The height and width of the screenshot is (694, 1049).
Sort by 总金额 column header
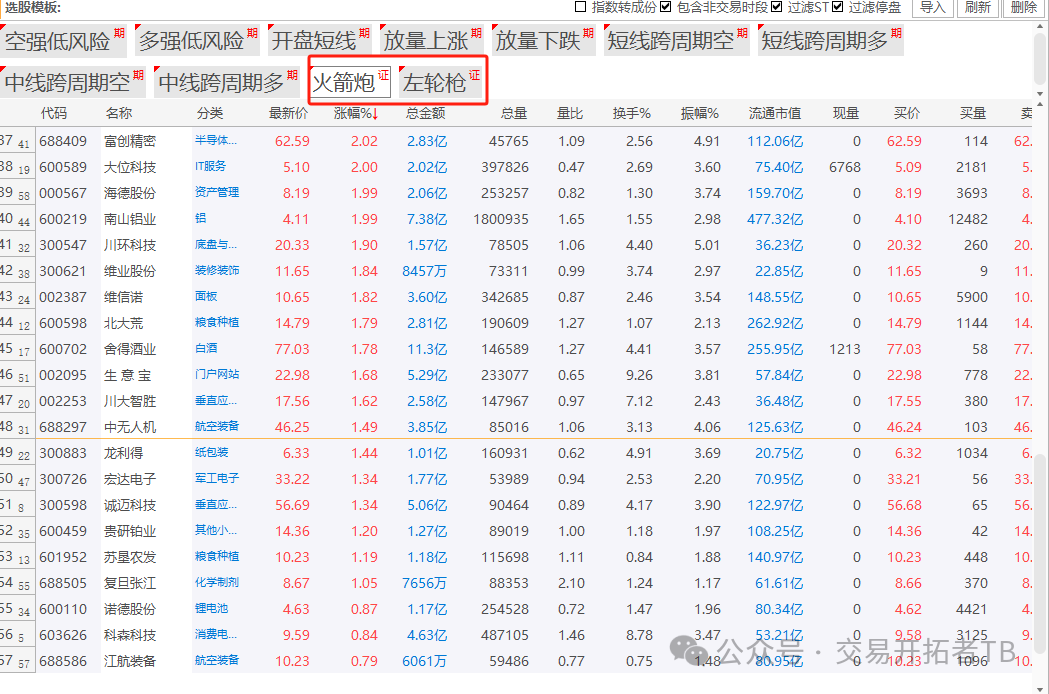425,113
